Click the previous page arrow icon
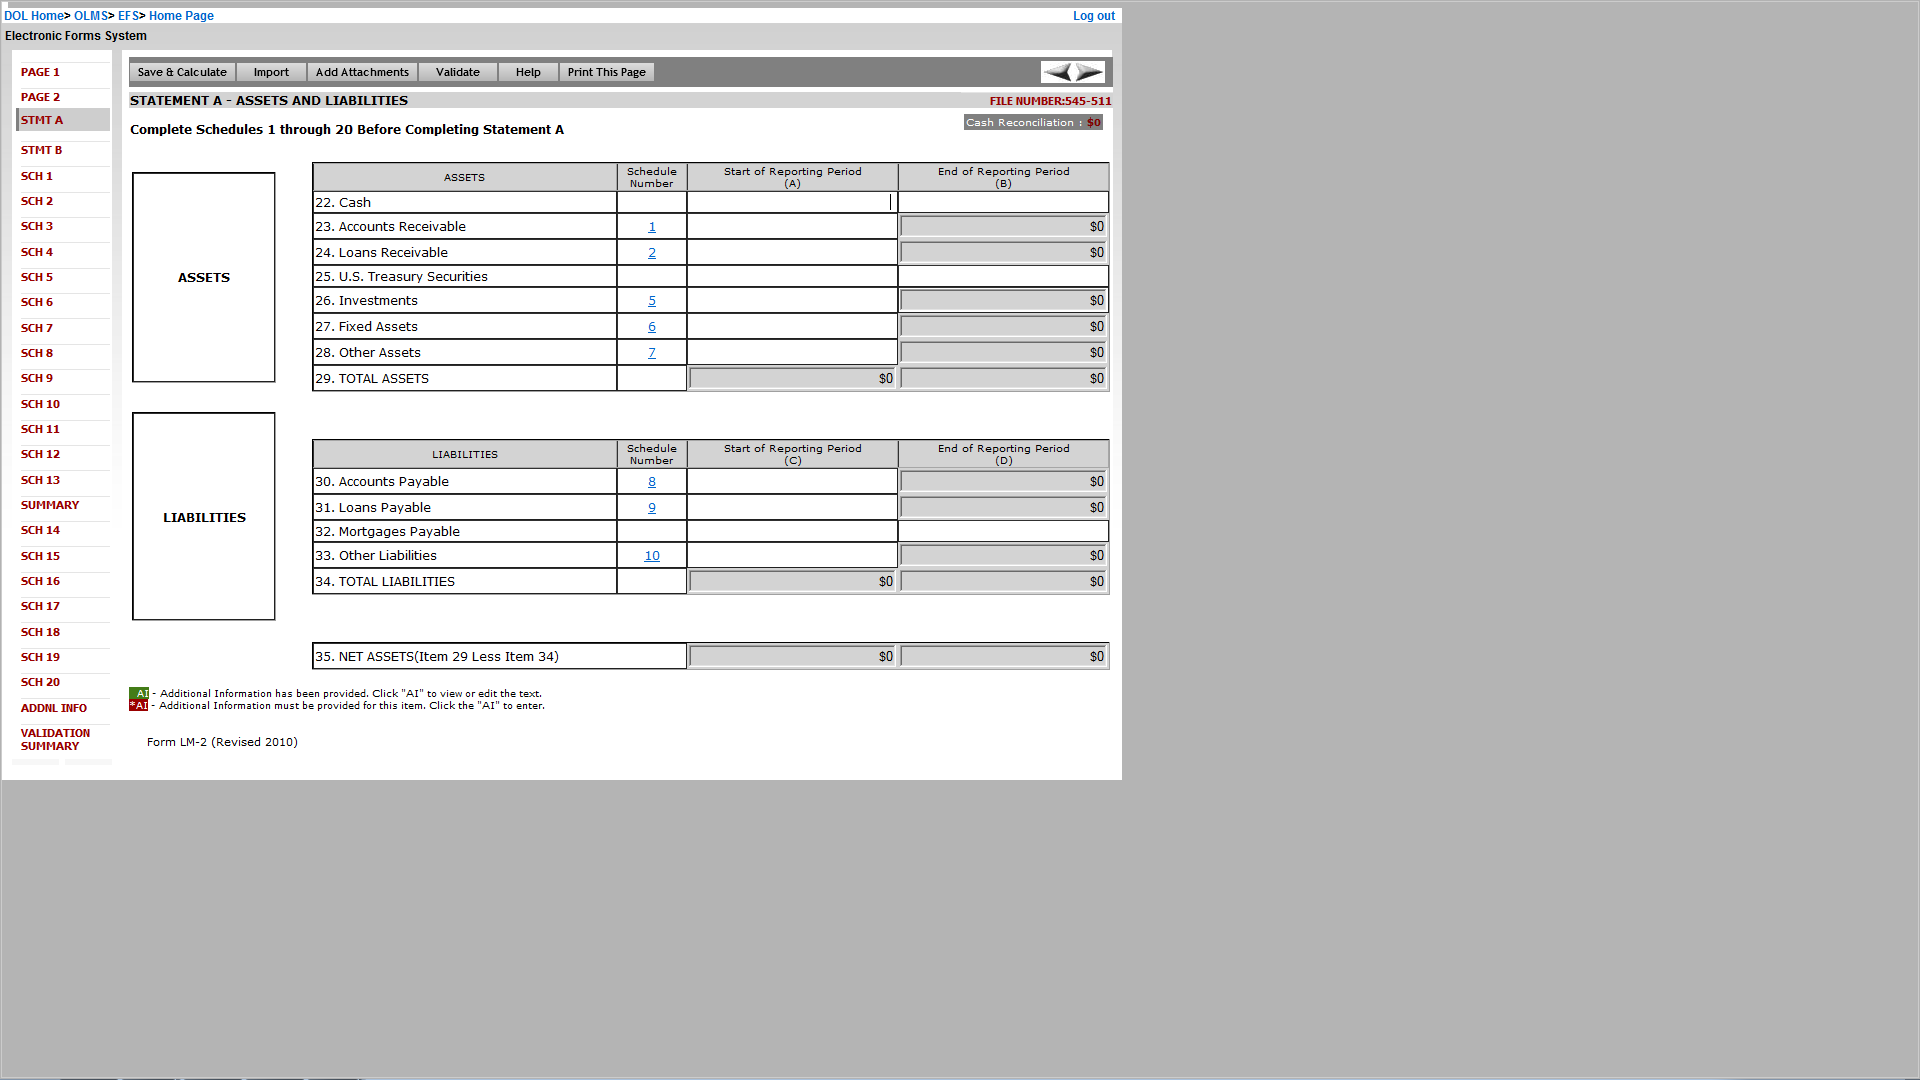This screenshot has height=1080, width=1920. 1057,72
